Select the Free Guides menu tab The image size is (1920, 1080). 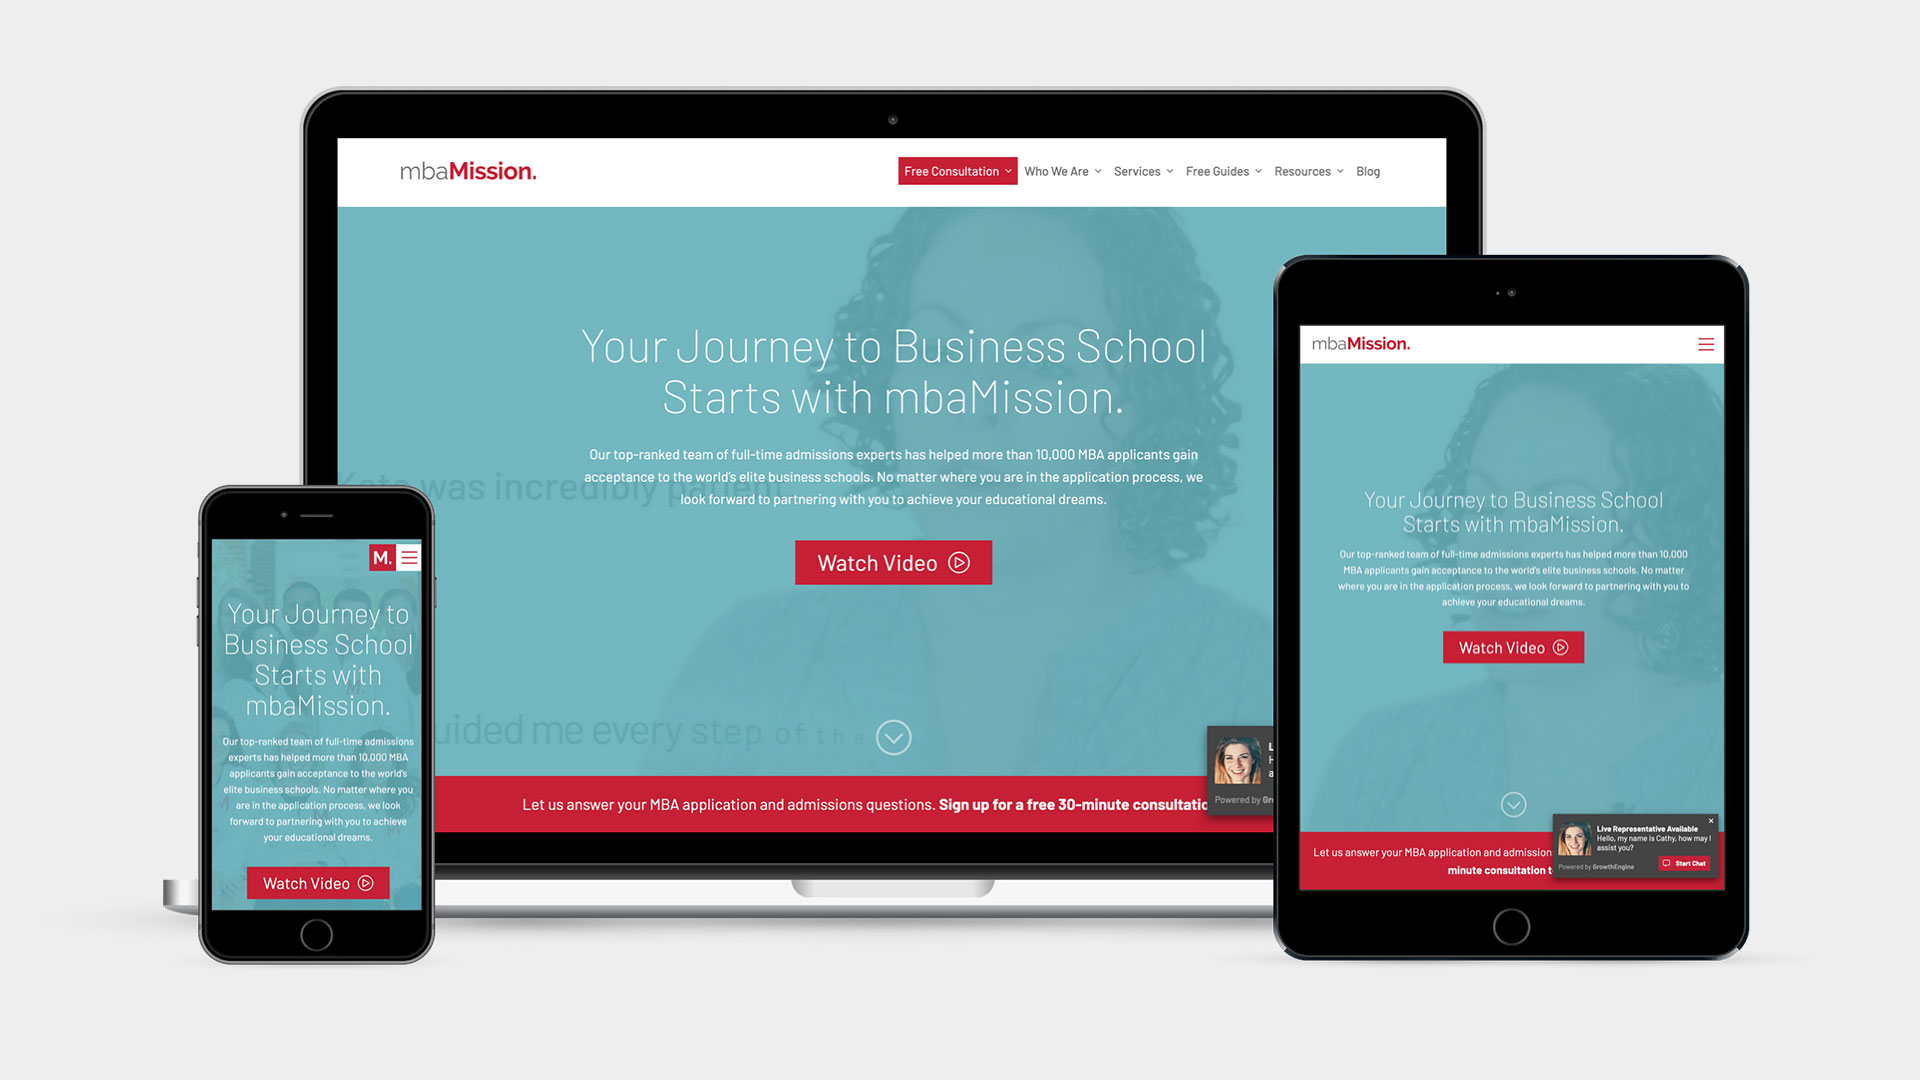tap(1216, 171)
